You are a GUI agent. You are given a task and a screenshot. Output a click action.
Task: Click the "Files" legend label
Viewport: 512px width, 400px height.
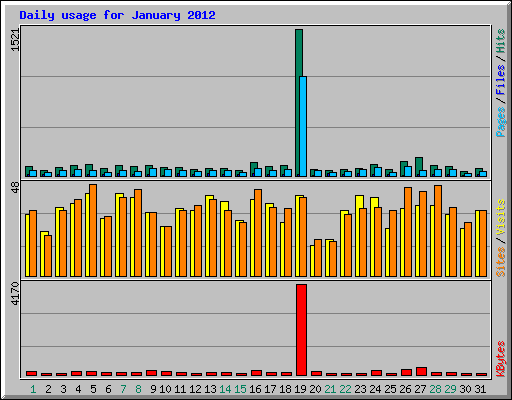[500, 79]
